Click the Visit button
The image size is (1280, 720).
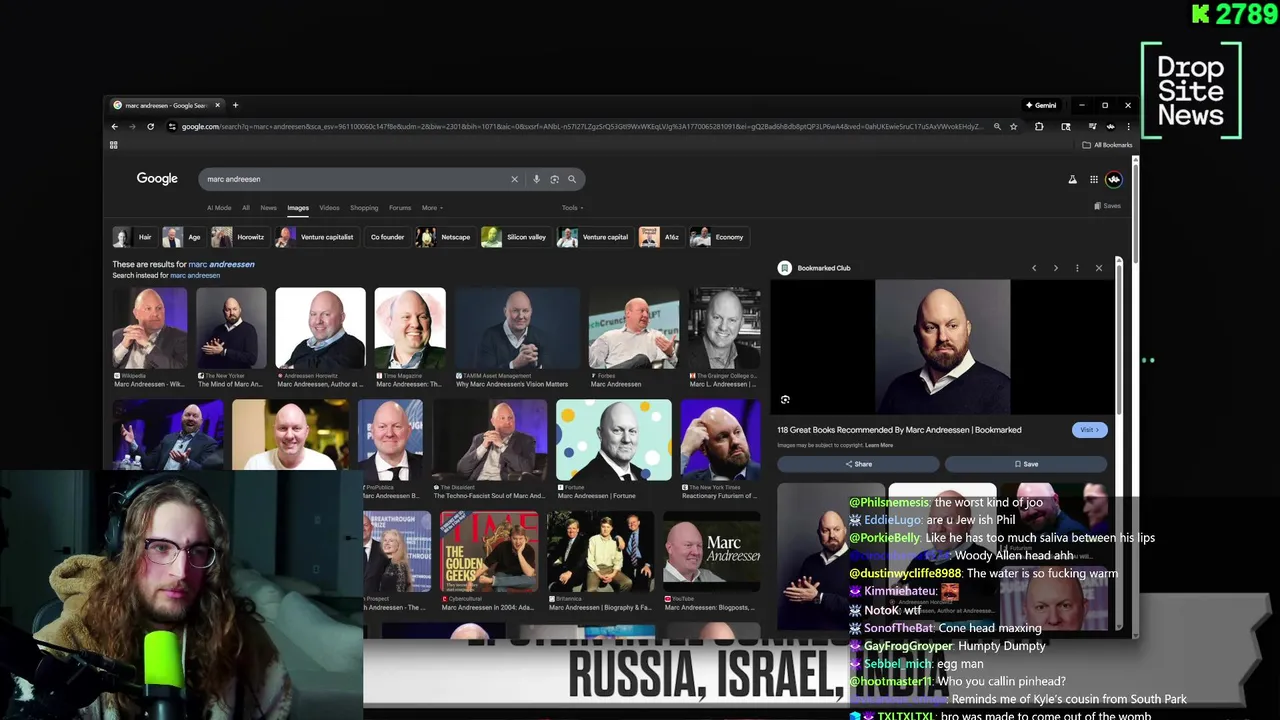coord(1089,430)
